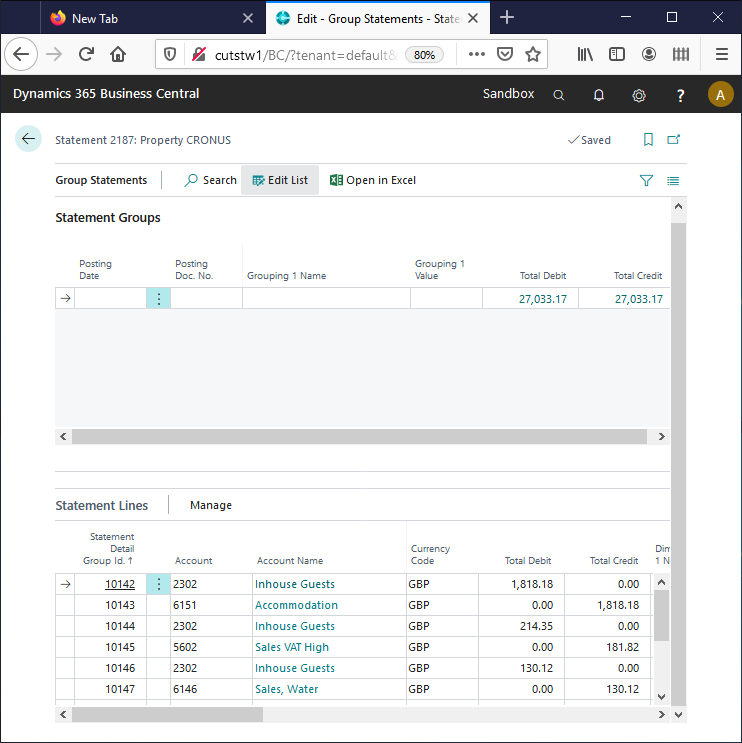Click the Grouping 1 Name column header
Viewport: 742px width, 743px height.
(x=286, y=276)
